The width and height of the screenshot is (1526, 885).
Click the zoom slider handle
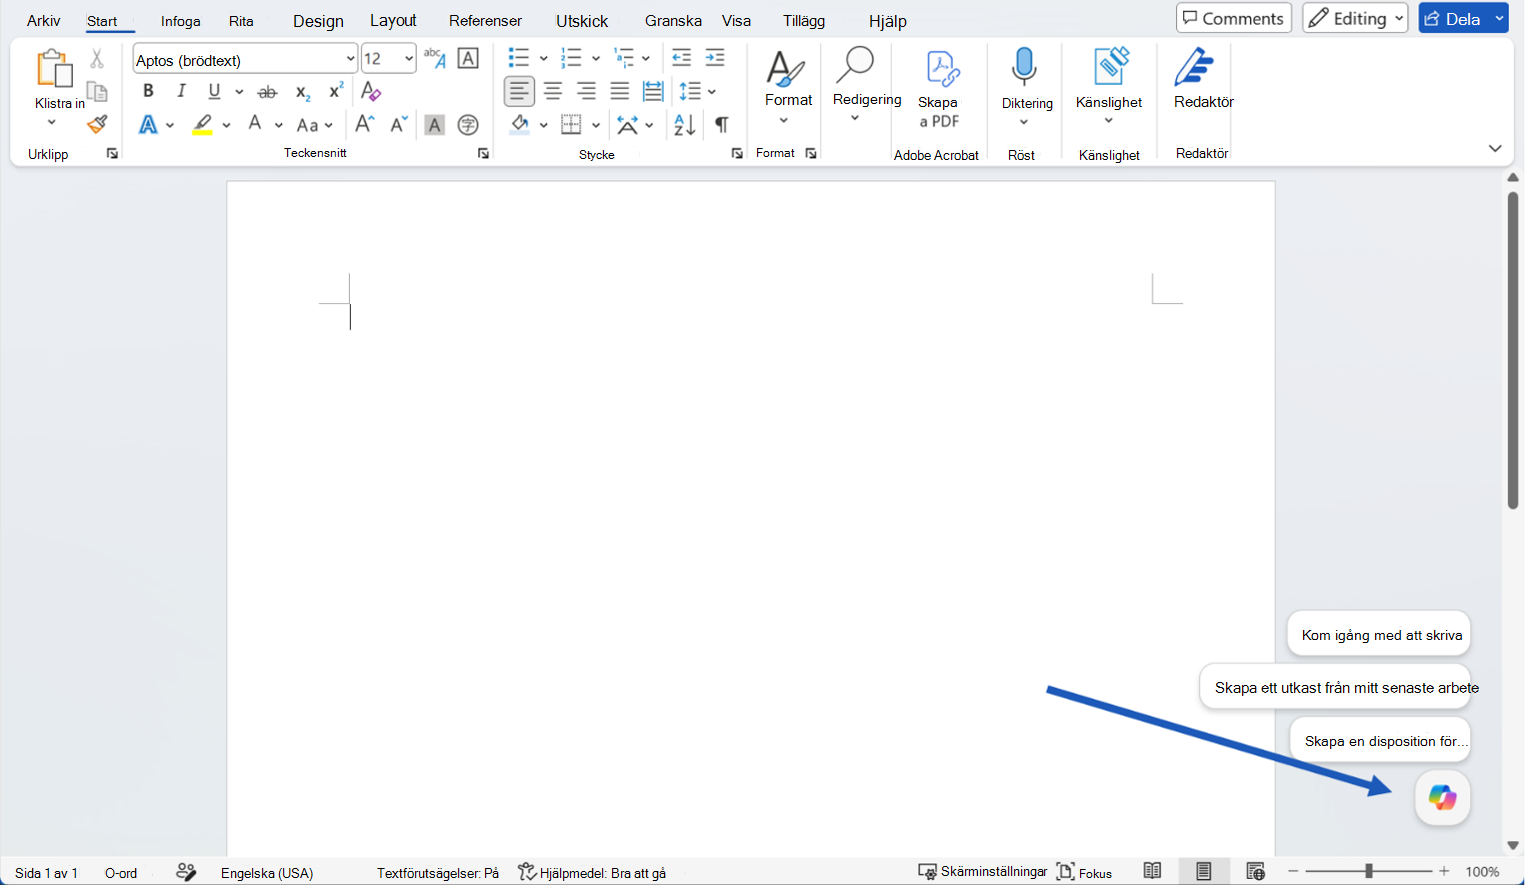tap(1369, 872)
